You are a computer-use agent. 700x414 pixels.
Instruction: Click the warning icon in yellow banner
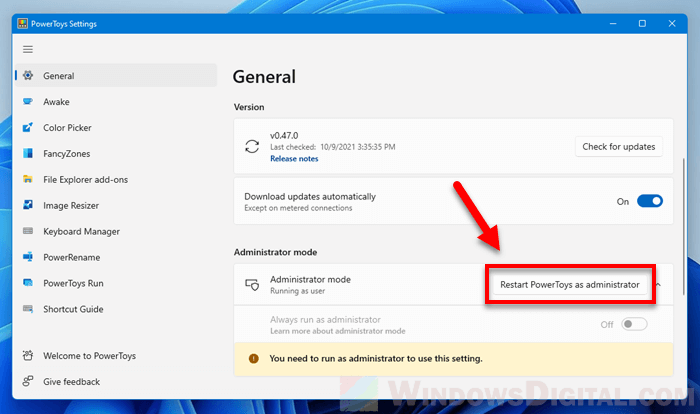[254, 359]
